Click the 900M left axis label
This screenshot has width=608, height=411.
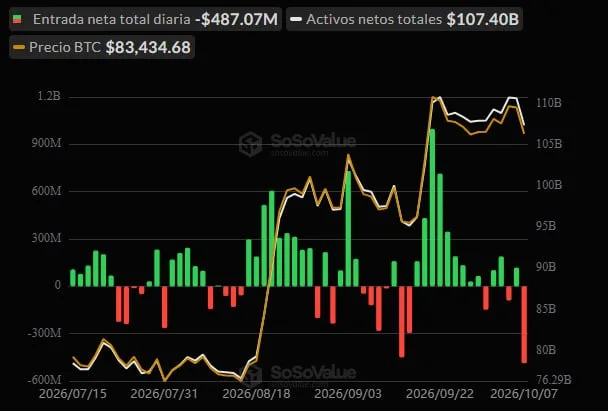[47, 143]
